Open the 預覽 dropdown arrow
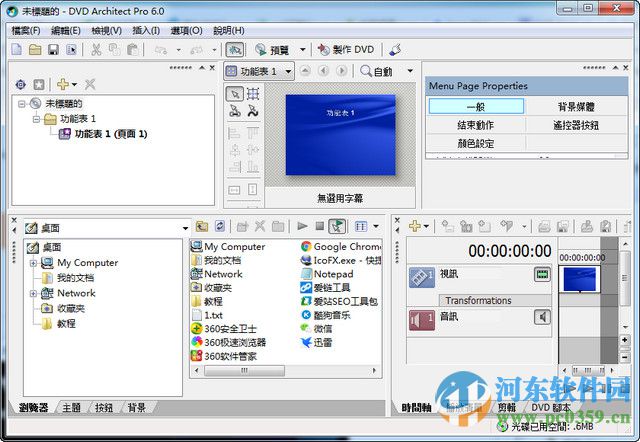The image size is (640, 442). [302, 50]
